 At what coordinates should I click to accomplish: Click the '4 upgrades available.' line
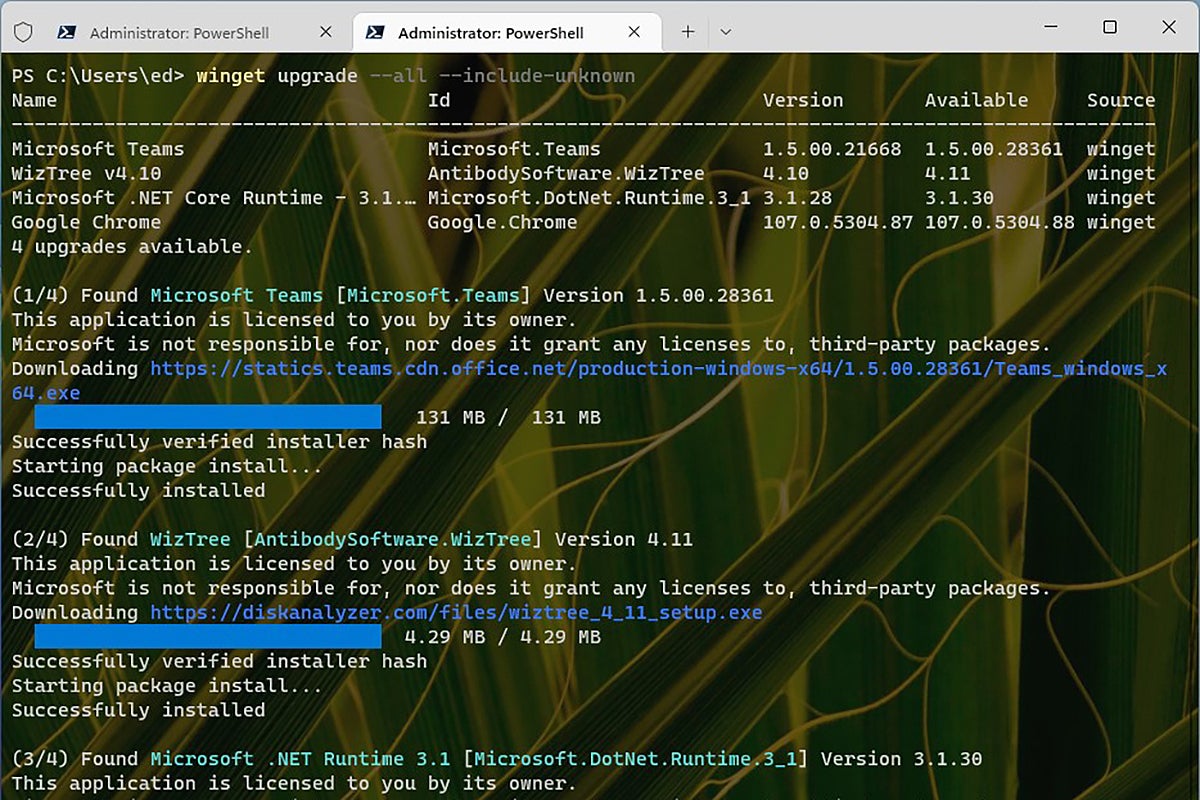pyautogui.click(x=132, y=246)
